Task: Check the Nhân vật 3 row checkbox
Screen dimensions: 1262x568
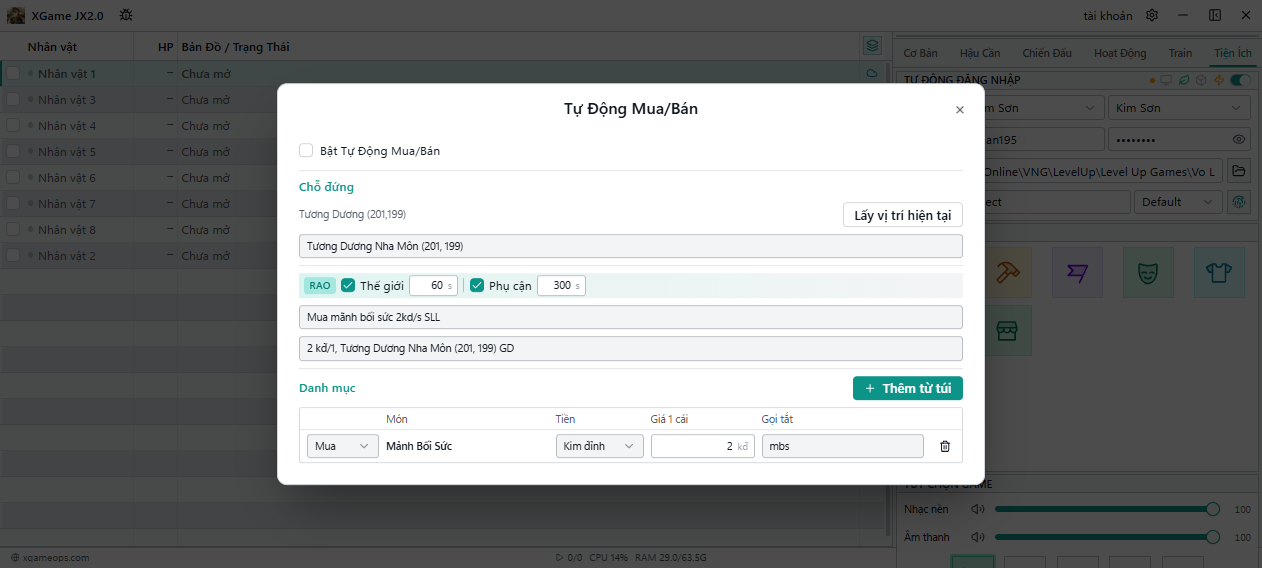Action: [x=13, y=100]
